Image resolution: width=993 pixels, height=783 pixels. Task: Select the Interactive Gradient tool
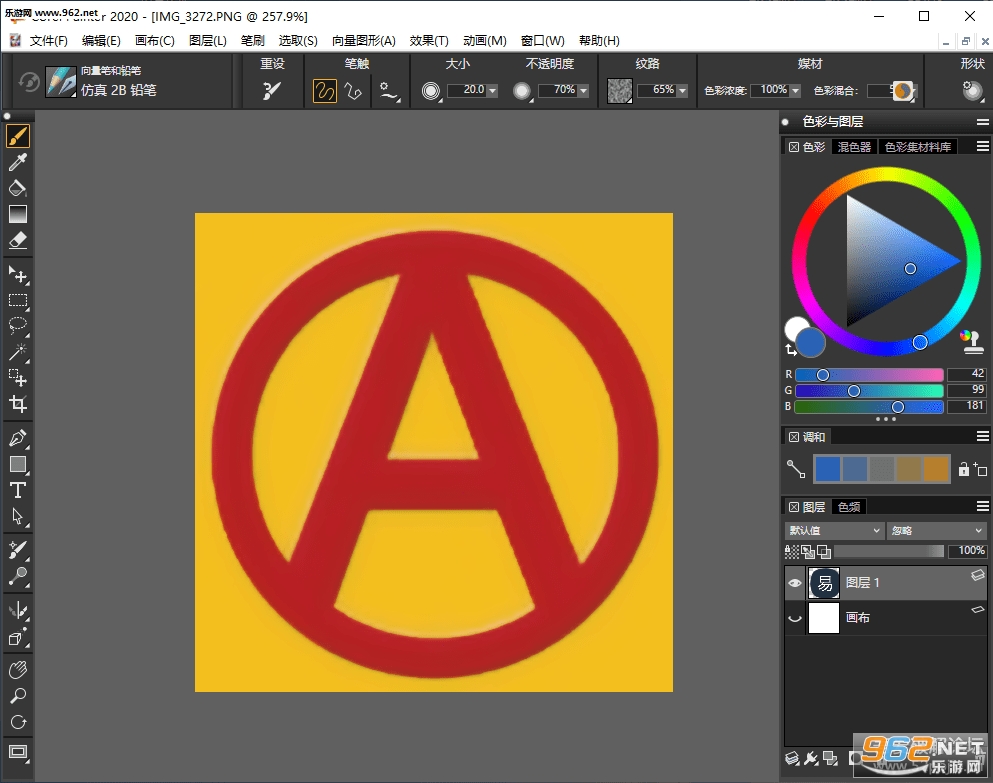tap(18, 214)
